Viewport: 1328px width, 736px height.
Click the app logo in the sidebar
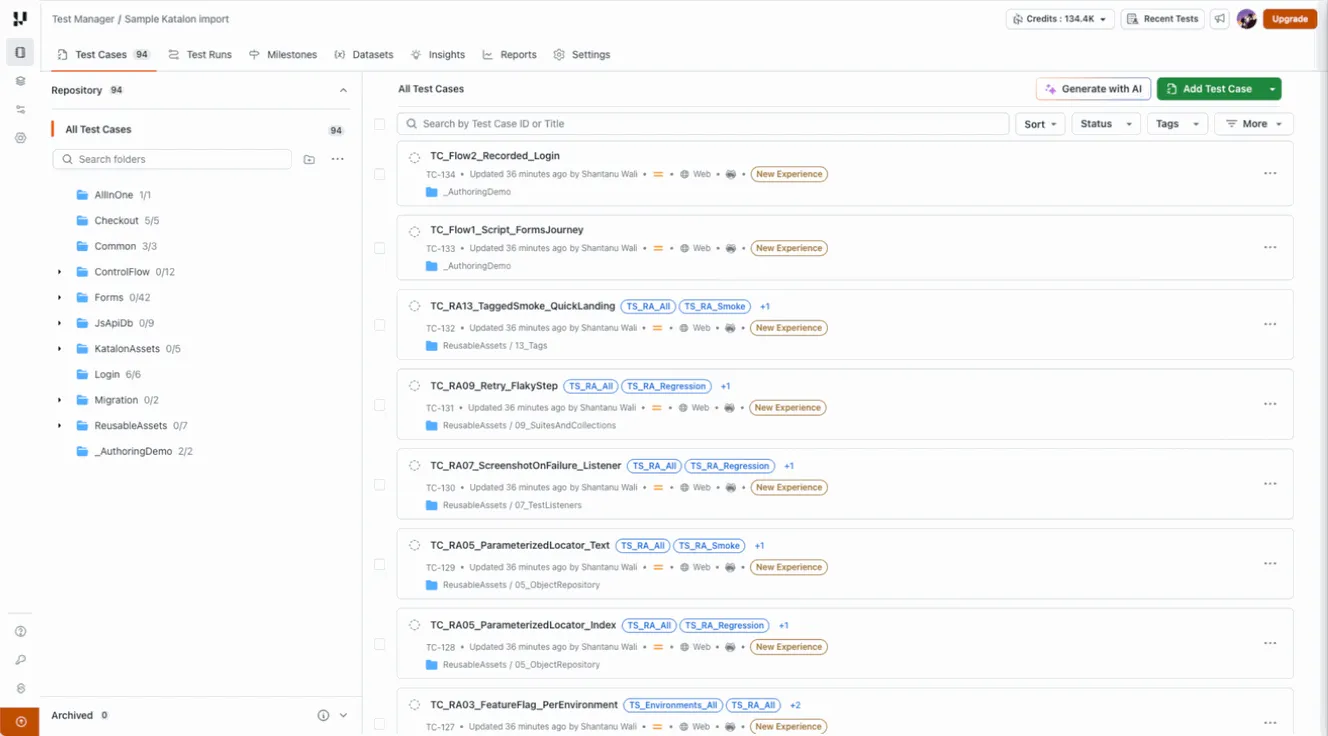click(x=20, y=19)
